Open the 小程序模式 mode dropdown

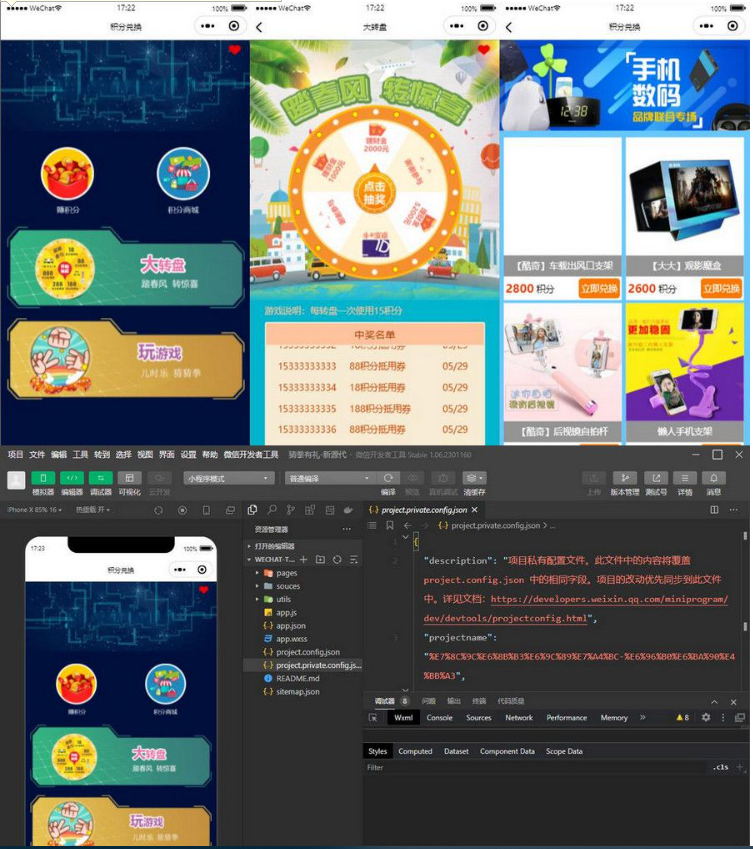tap(228, 478)
